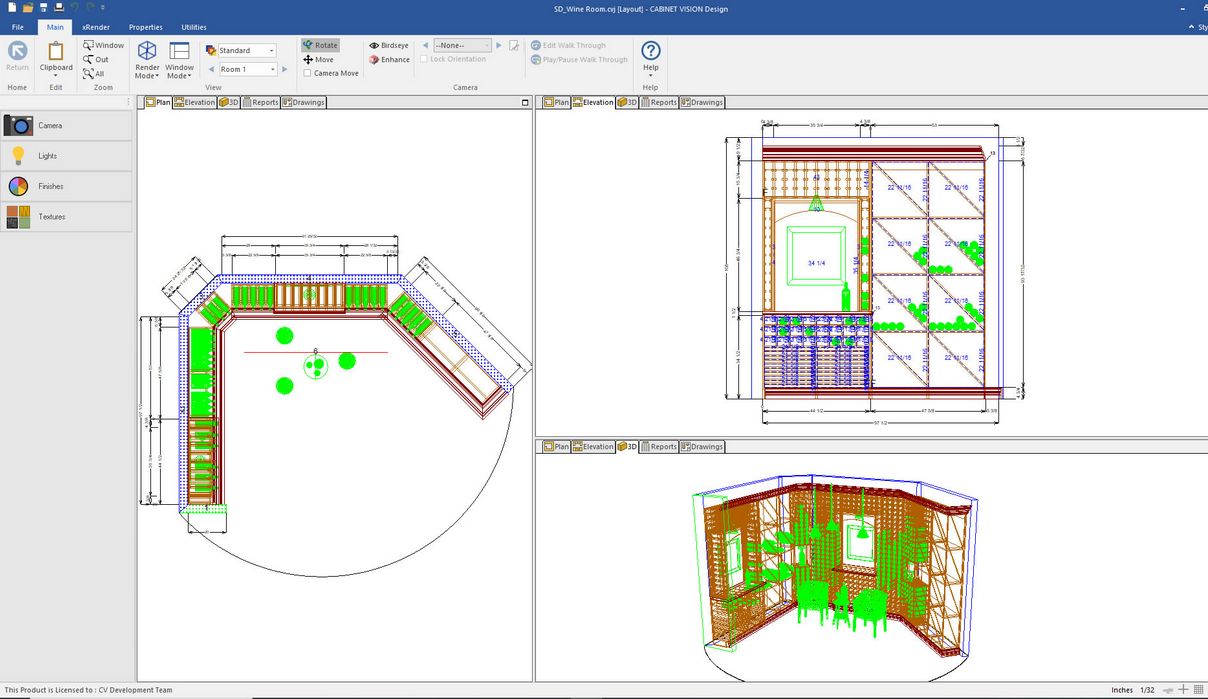The width and height of the screenshot is (1208, 699).
Task: Enable the Camera Move checkbox
Action: click(x=308, y=73)
